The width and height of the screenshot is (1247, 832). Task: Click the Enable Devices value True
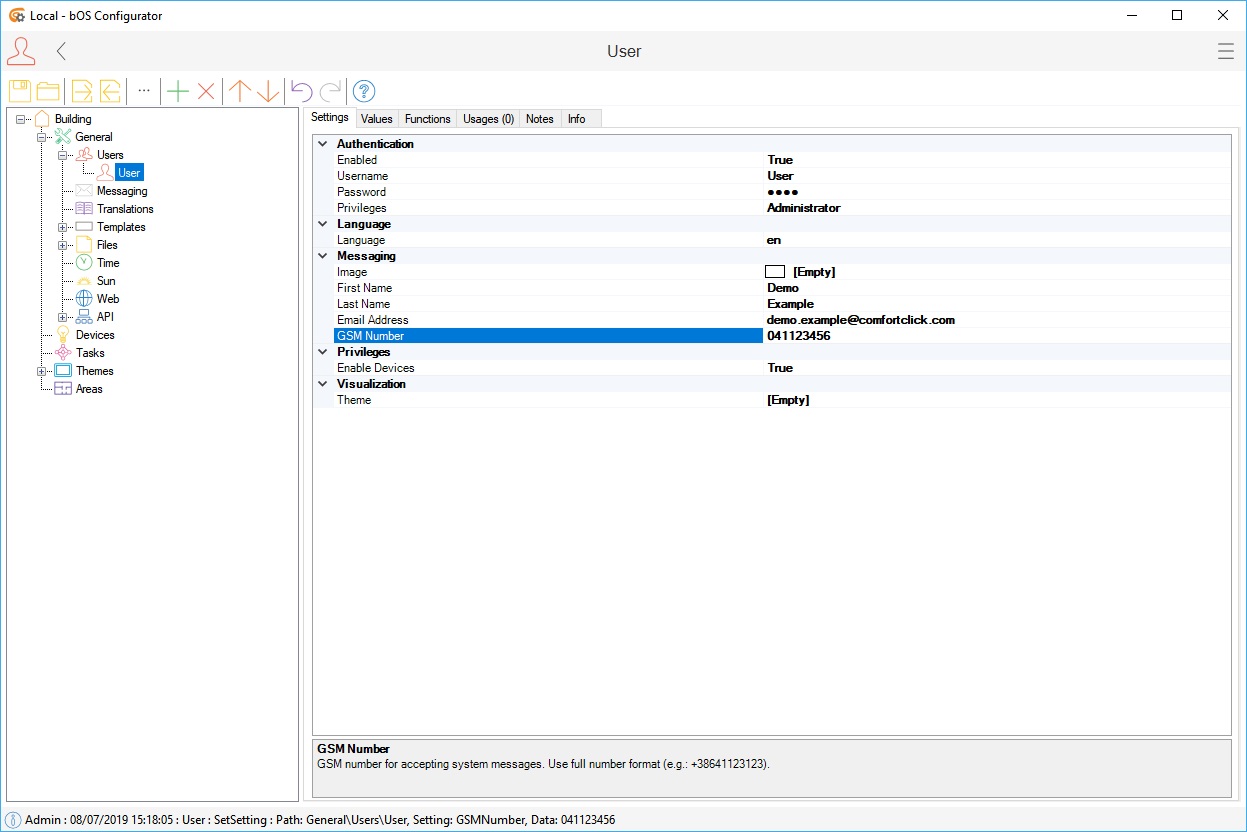(780, 368)
